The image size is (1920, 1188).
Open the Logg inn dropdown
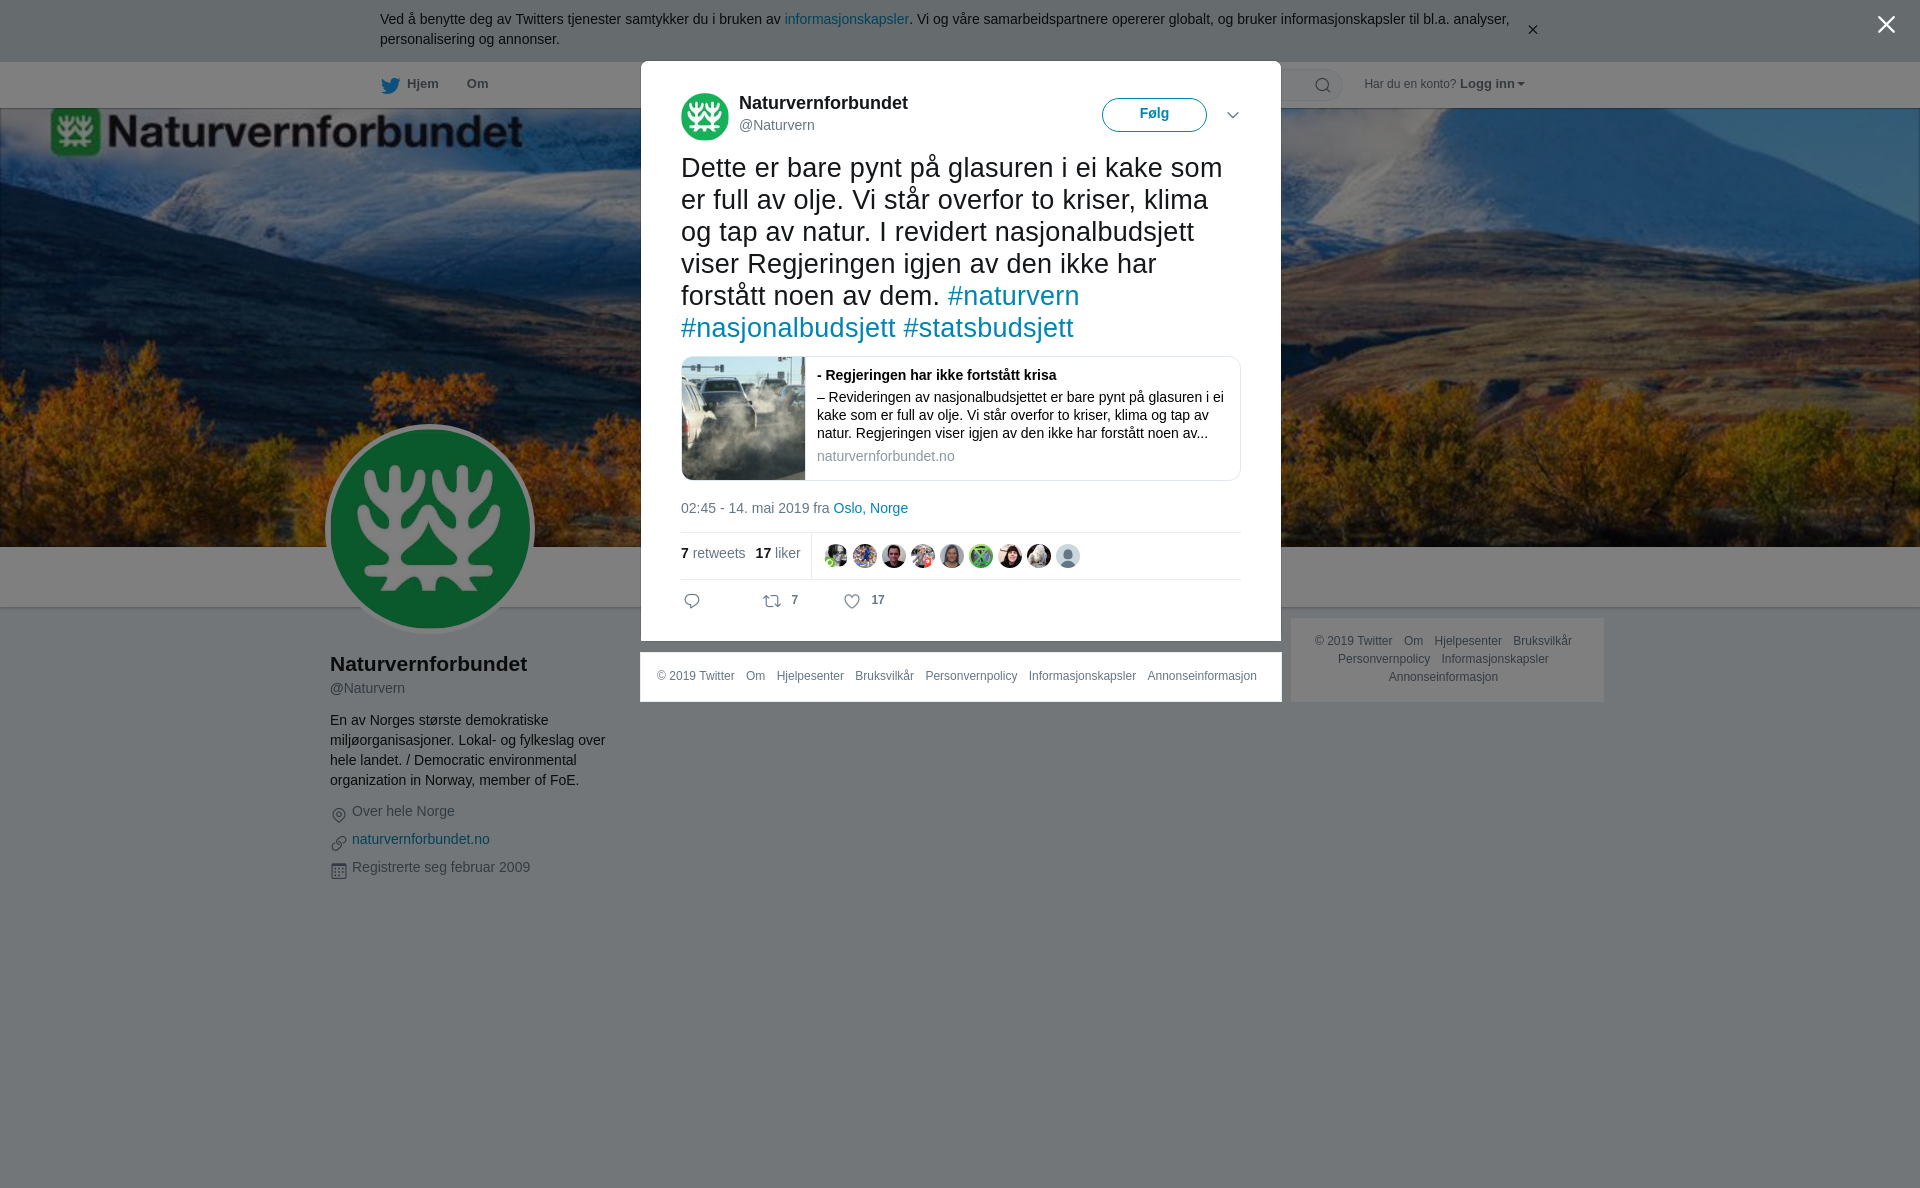click(1492, 84)
